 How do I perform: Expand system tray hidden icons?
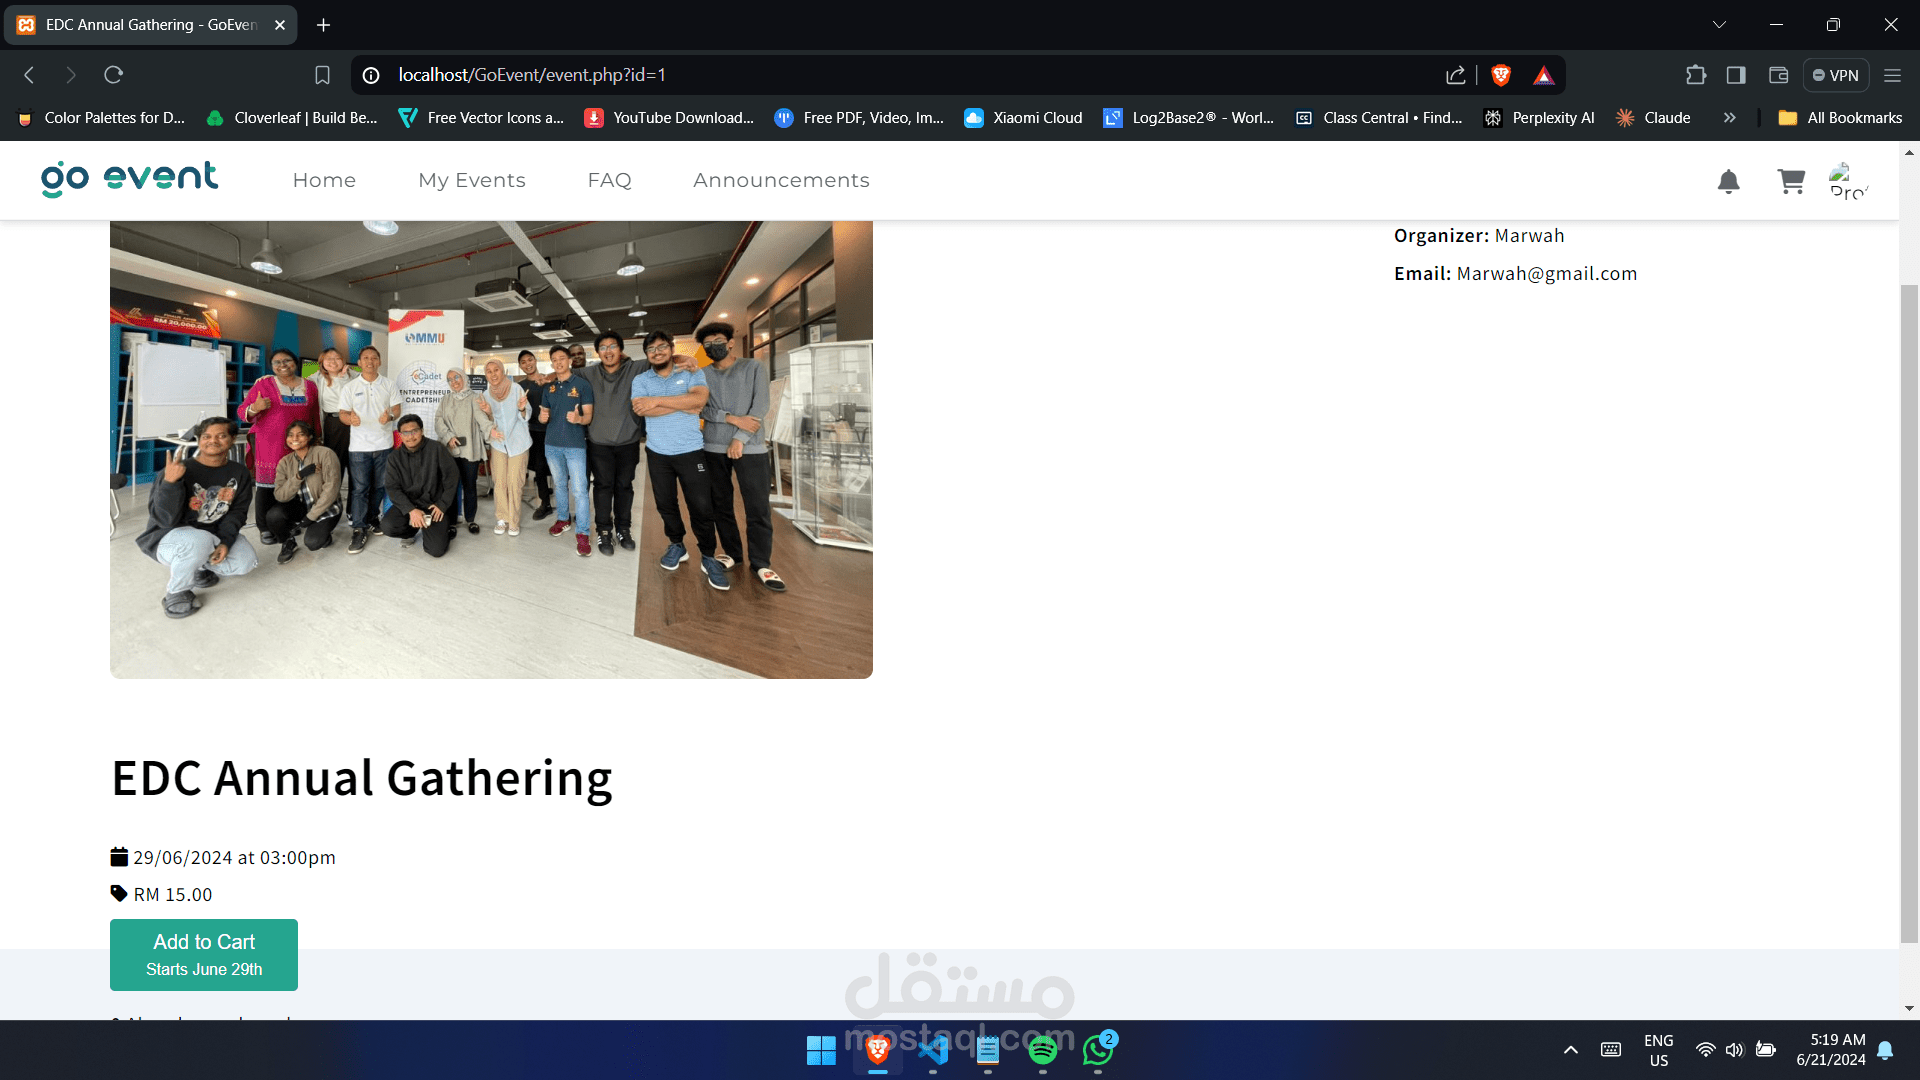coord(1570,1050)
